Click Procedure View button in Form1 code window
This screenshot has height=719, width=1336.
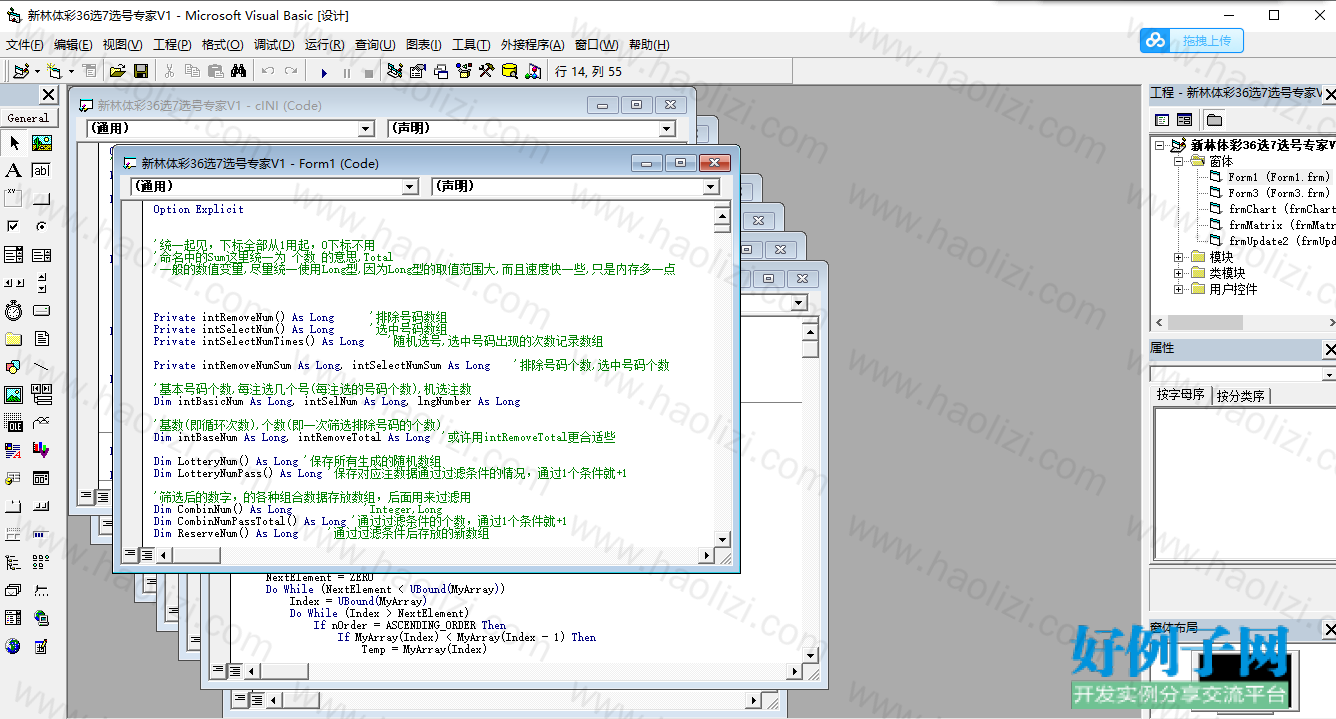coord(130,555)
